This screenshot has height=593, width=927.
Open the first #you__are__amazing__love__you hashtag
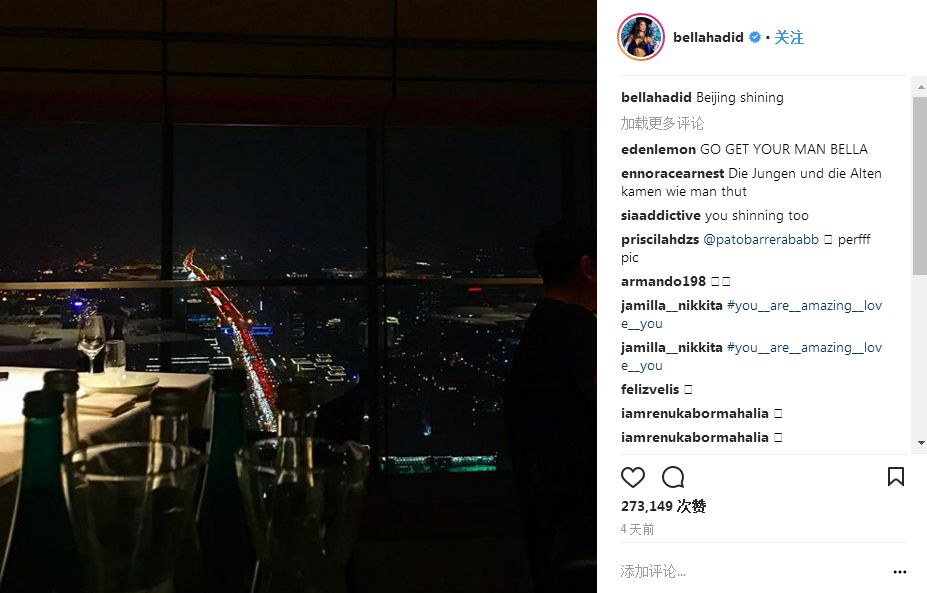point(751,315)
